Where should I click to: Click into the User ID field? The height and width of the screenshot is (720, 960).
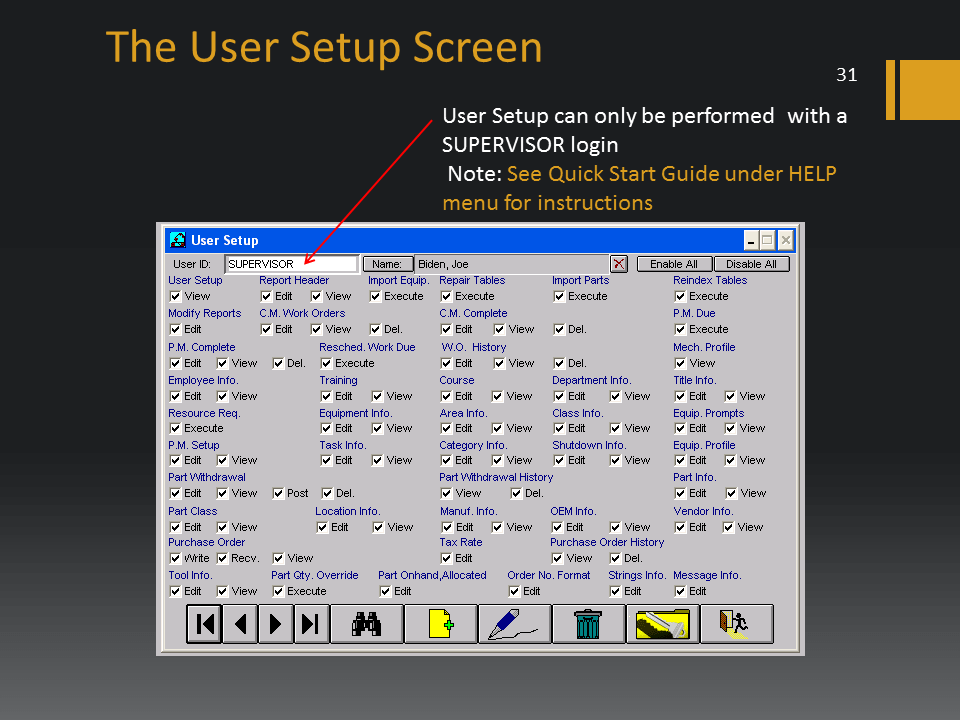291,264
